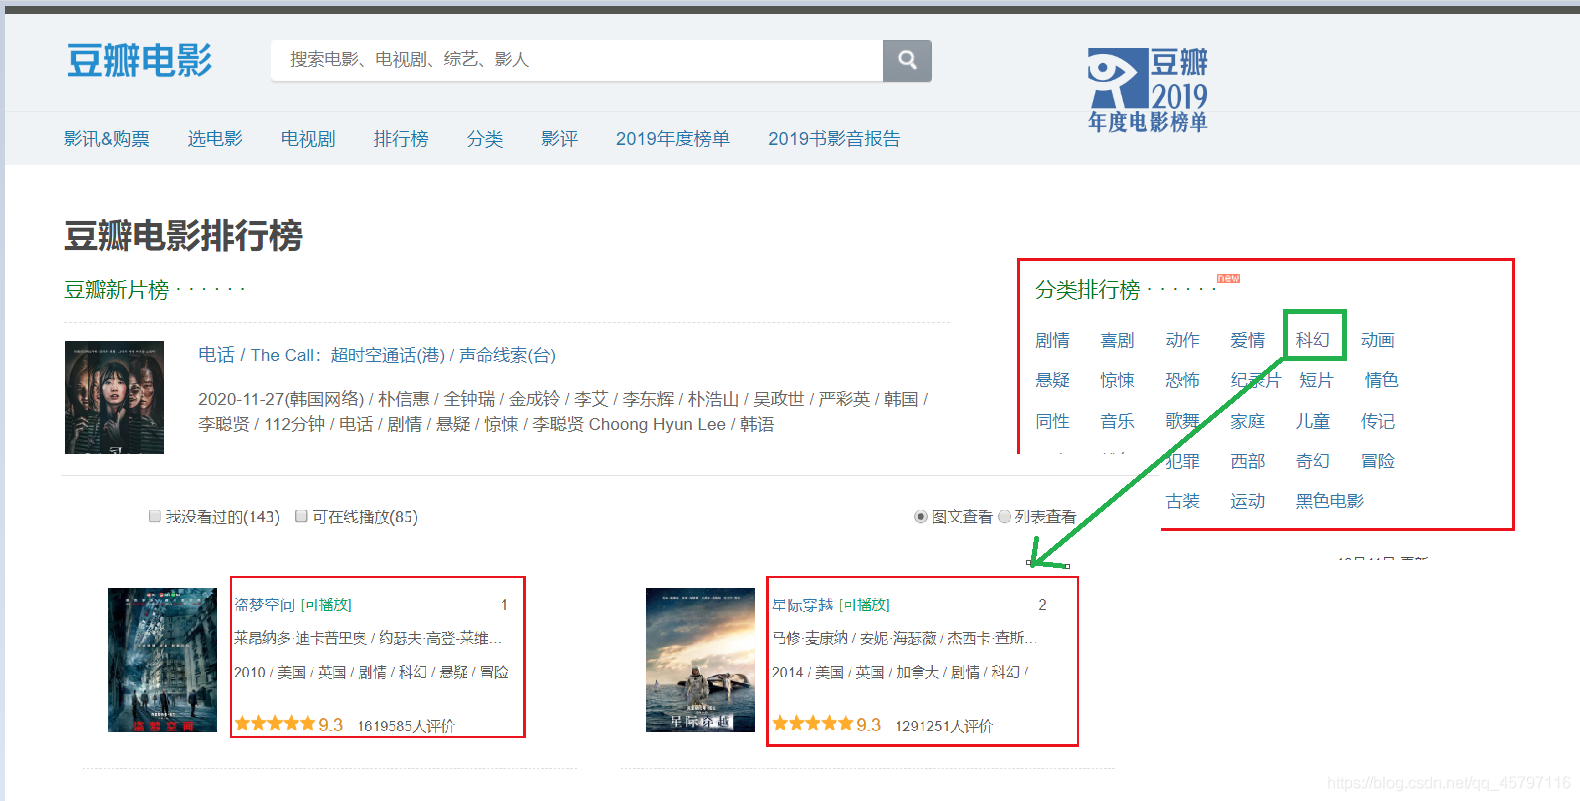This screenshot has height=801, width=1580.
Task: Open 2019书影音报告 navigation link
Action: (x=834, y=139)
